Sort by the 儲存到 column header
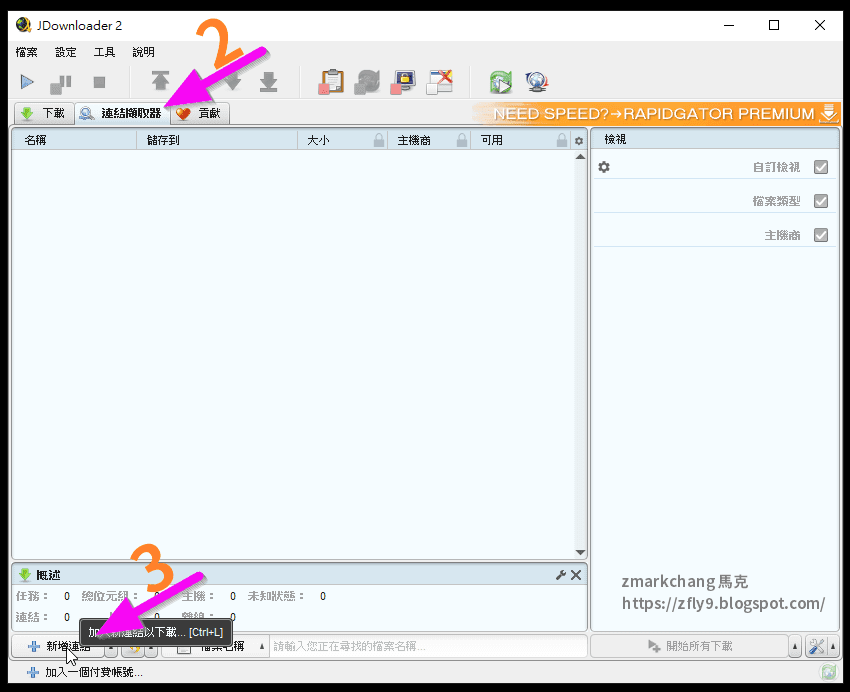This screenshot has width=850, height=692. point(217,140)
